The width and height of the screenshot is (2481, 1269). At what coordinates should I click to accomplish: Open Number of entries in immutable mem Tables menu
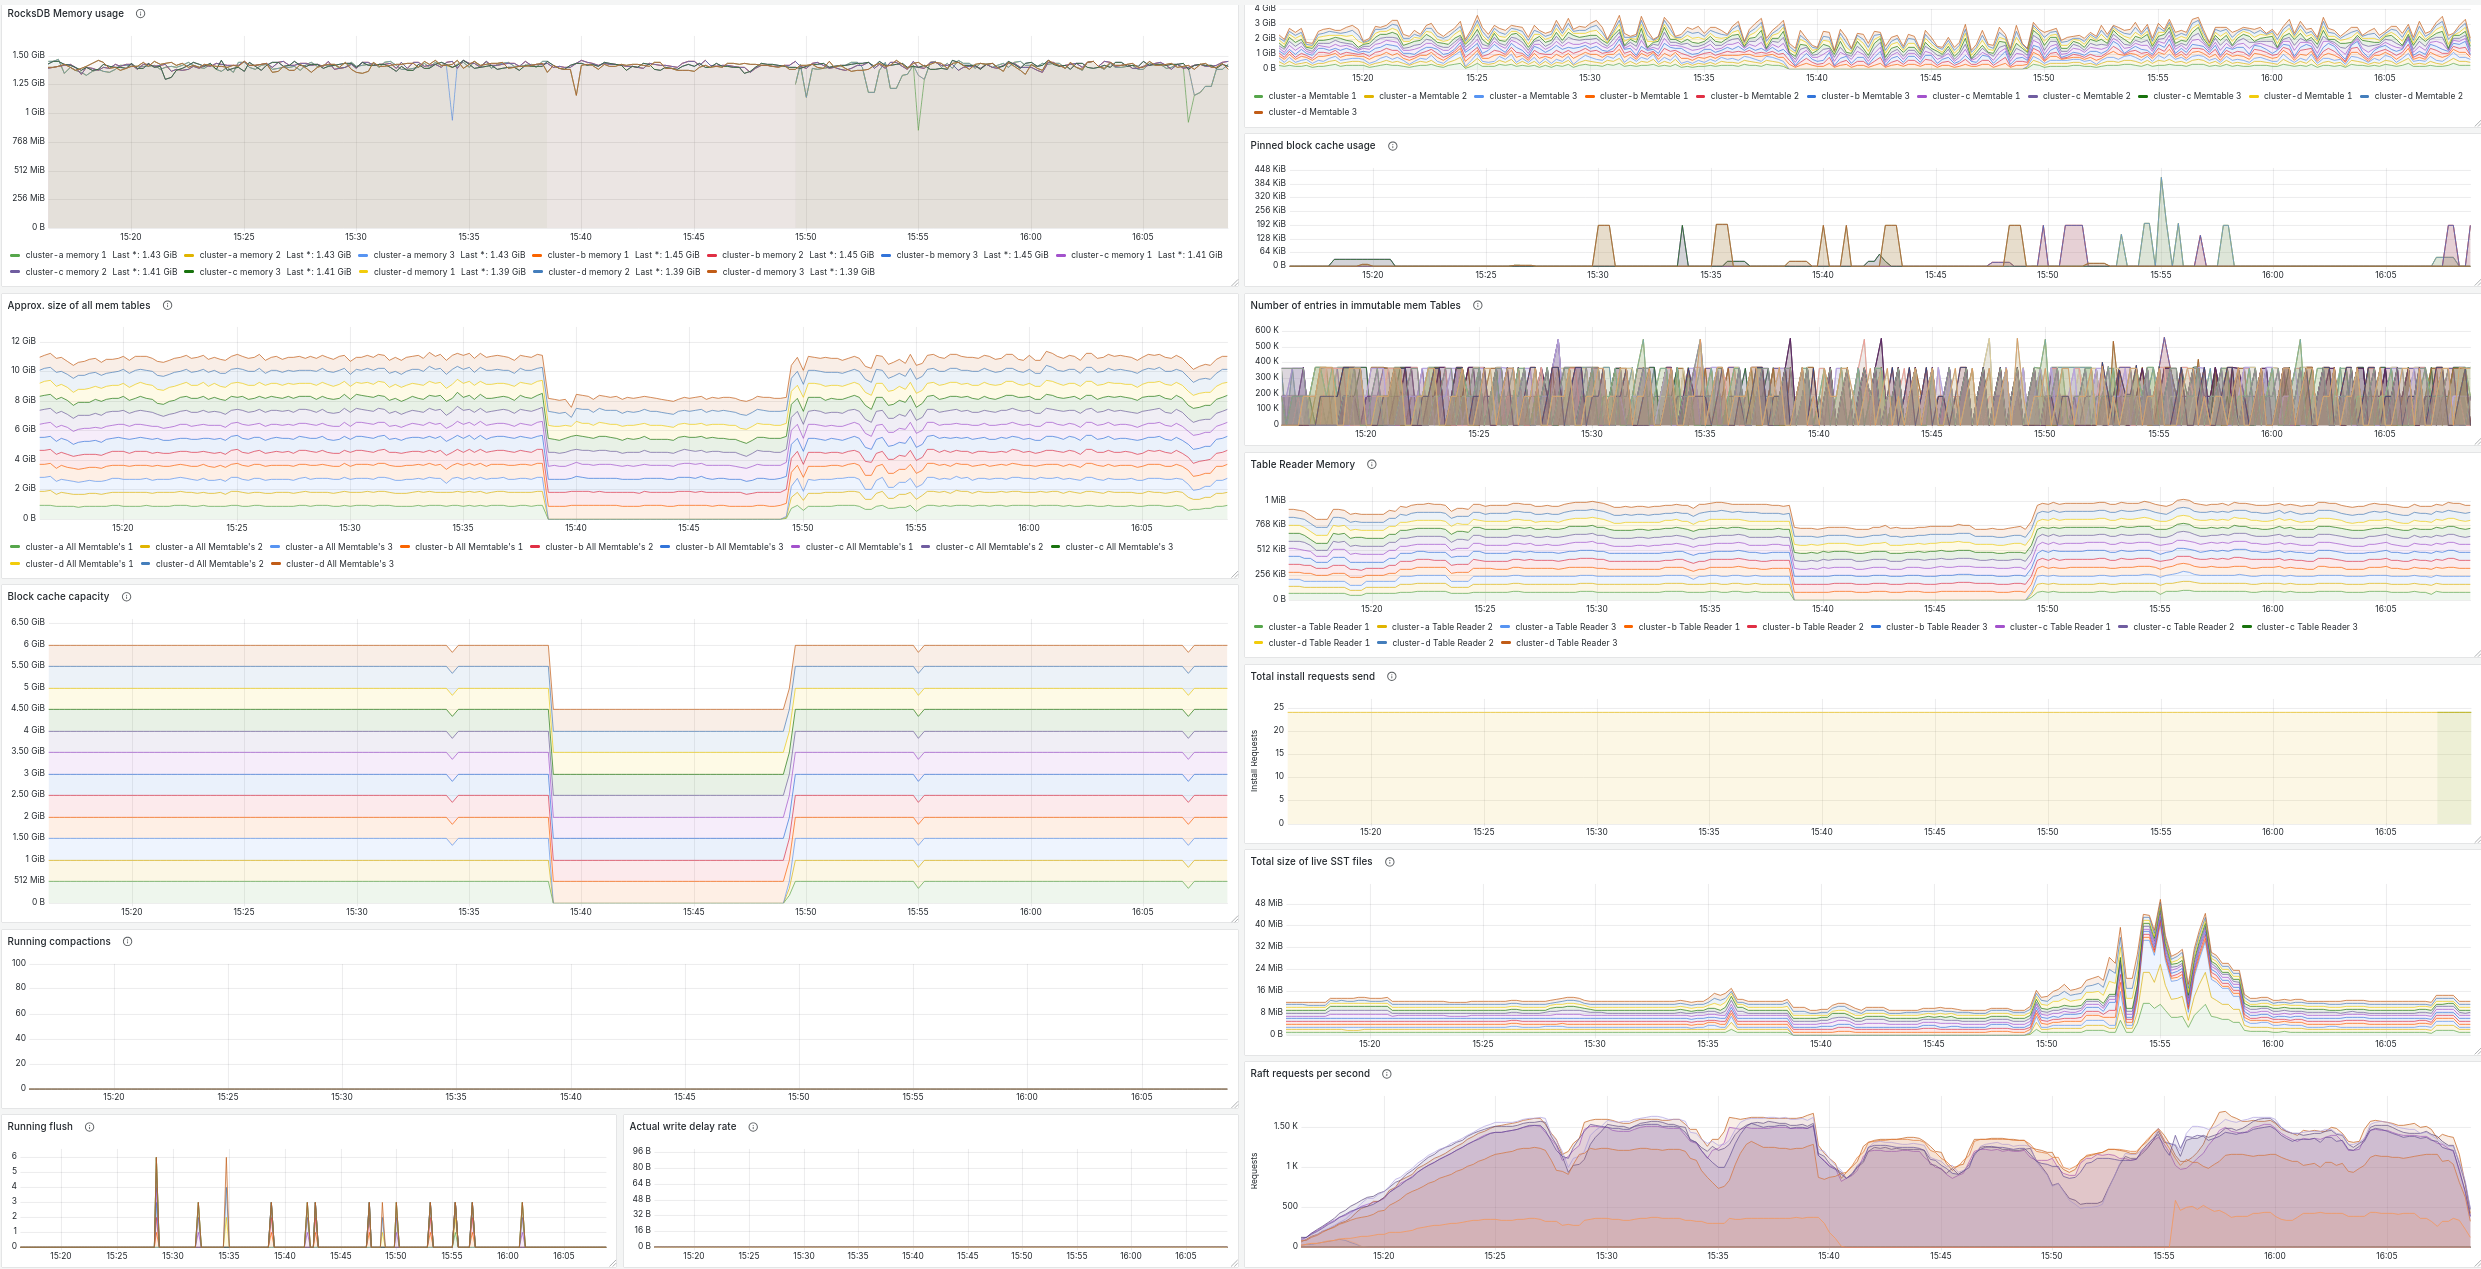(x=1355, y=306)
